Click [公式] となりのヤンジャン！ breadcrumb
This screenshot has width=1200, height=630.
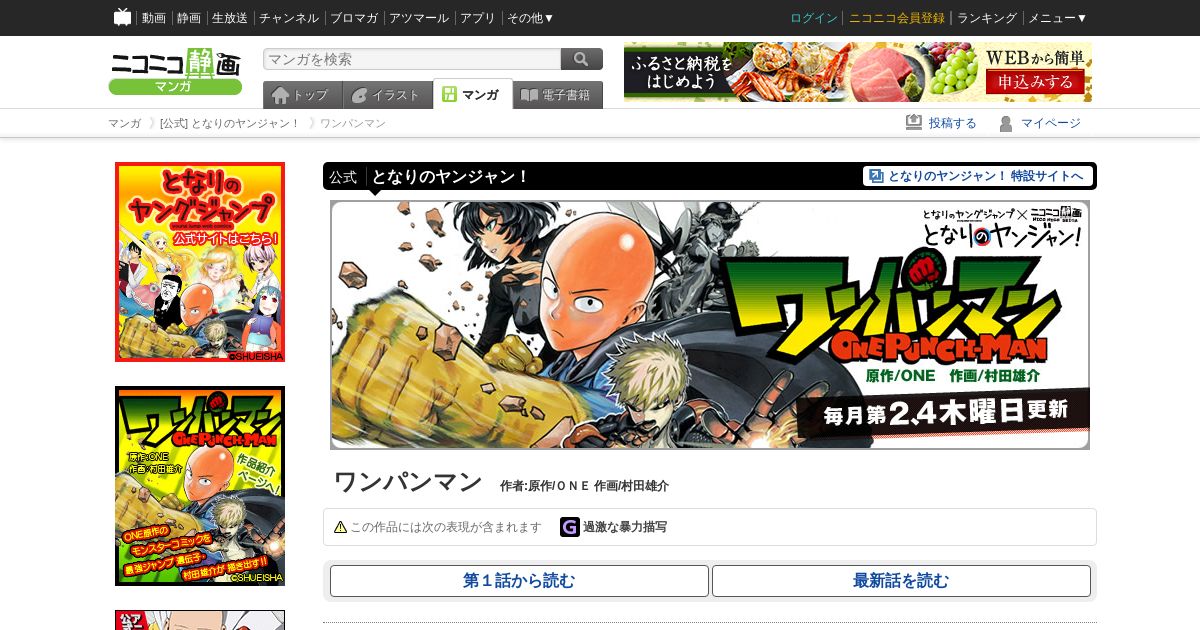(x=229, y=123)
